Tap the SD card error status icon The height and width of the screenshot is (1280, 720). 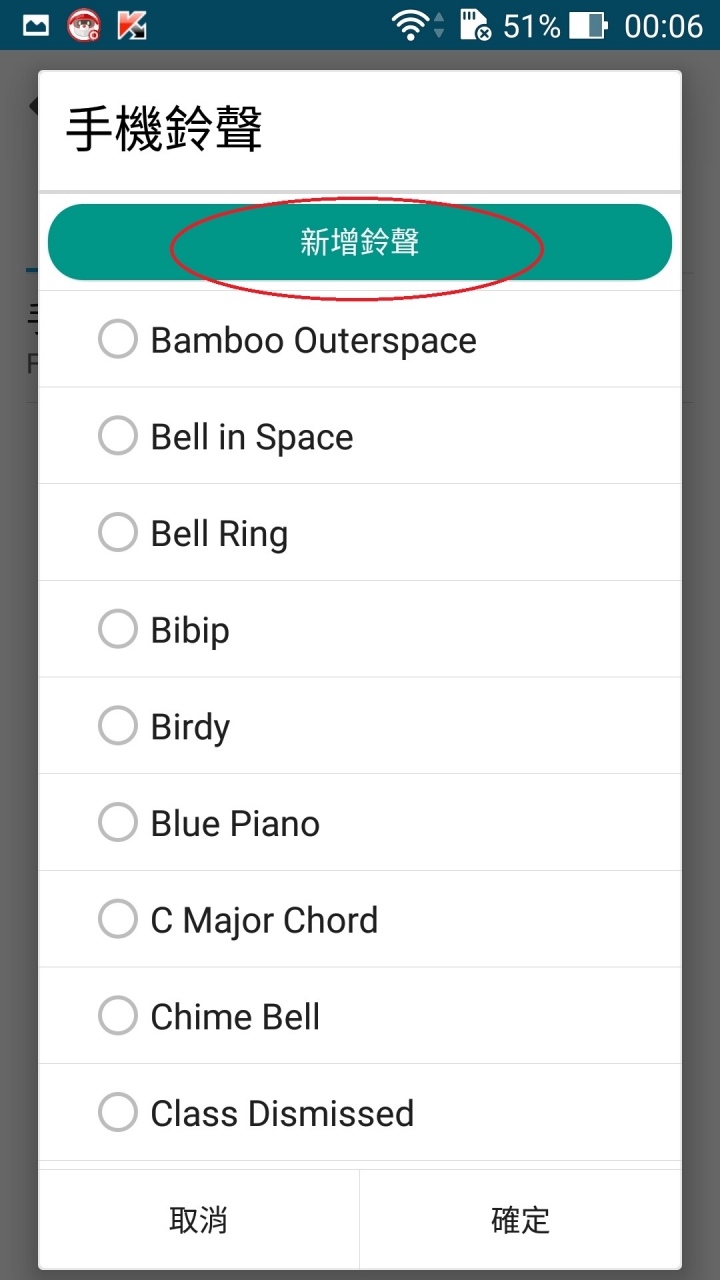(x=475, y=25)
